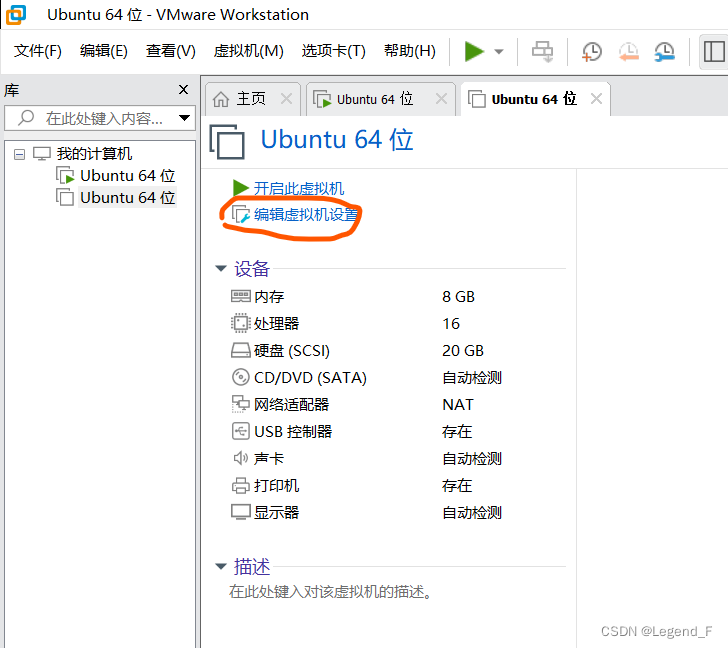Screen dimensions: 728x648
Task: Open the 选项卡(T) menu
Action: (333, 51)
